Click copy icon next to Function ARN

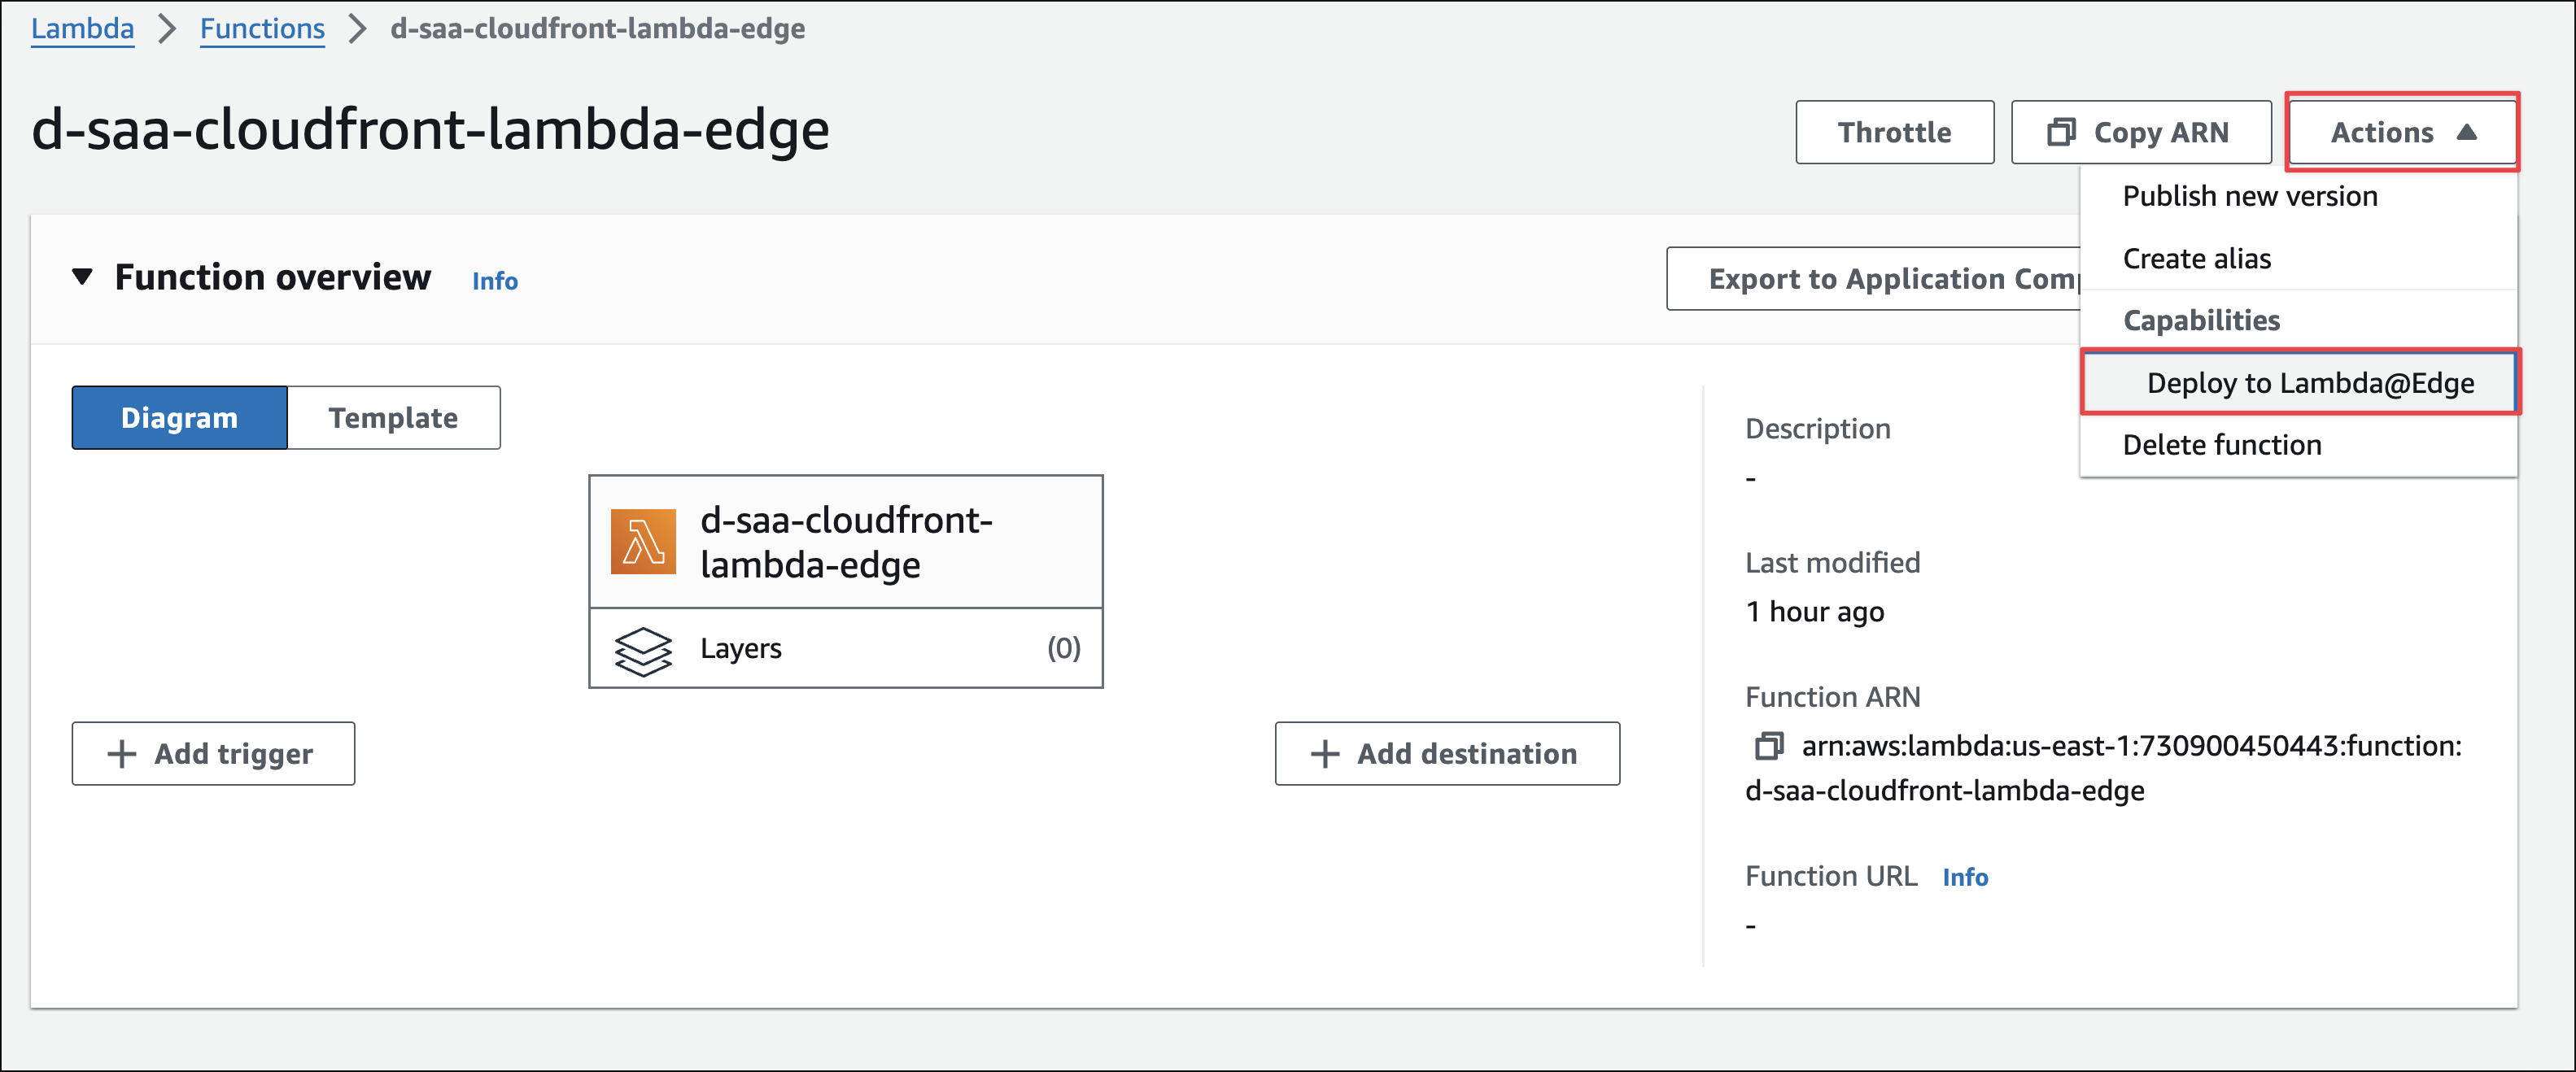click(x=1768, y=746)
